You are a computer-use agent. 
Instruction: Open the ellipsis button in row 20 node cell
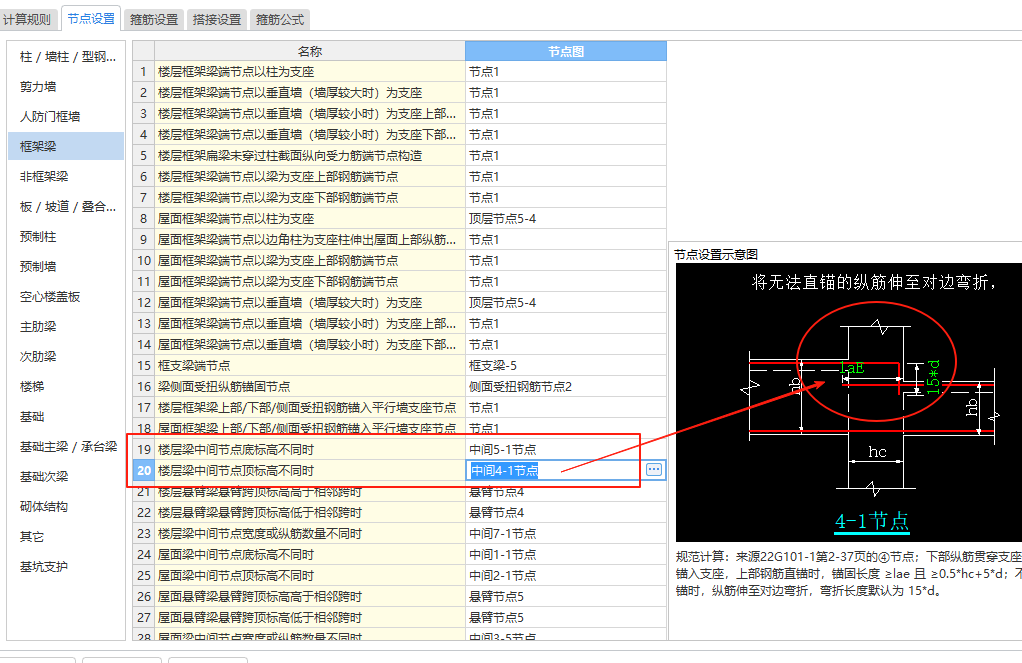pos(654,469)
